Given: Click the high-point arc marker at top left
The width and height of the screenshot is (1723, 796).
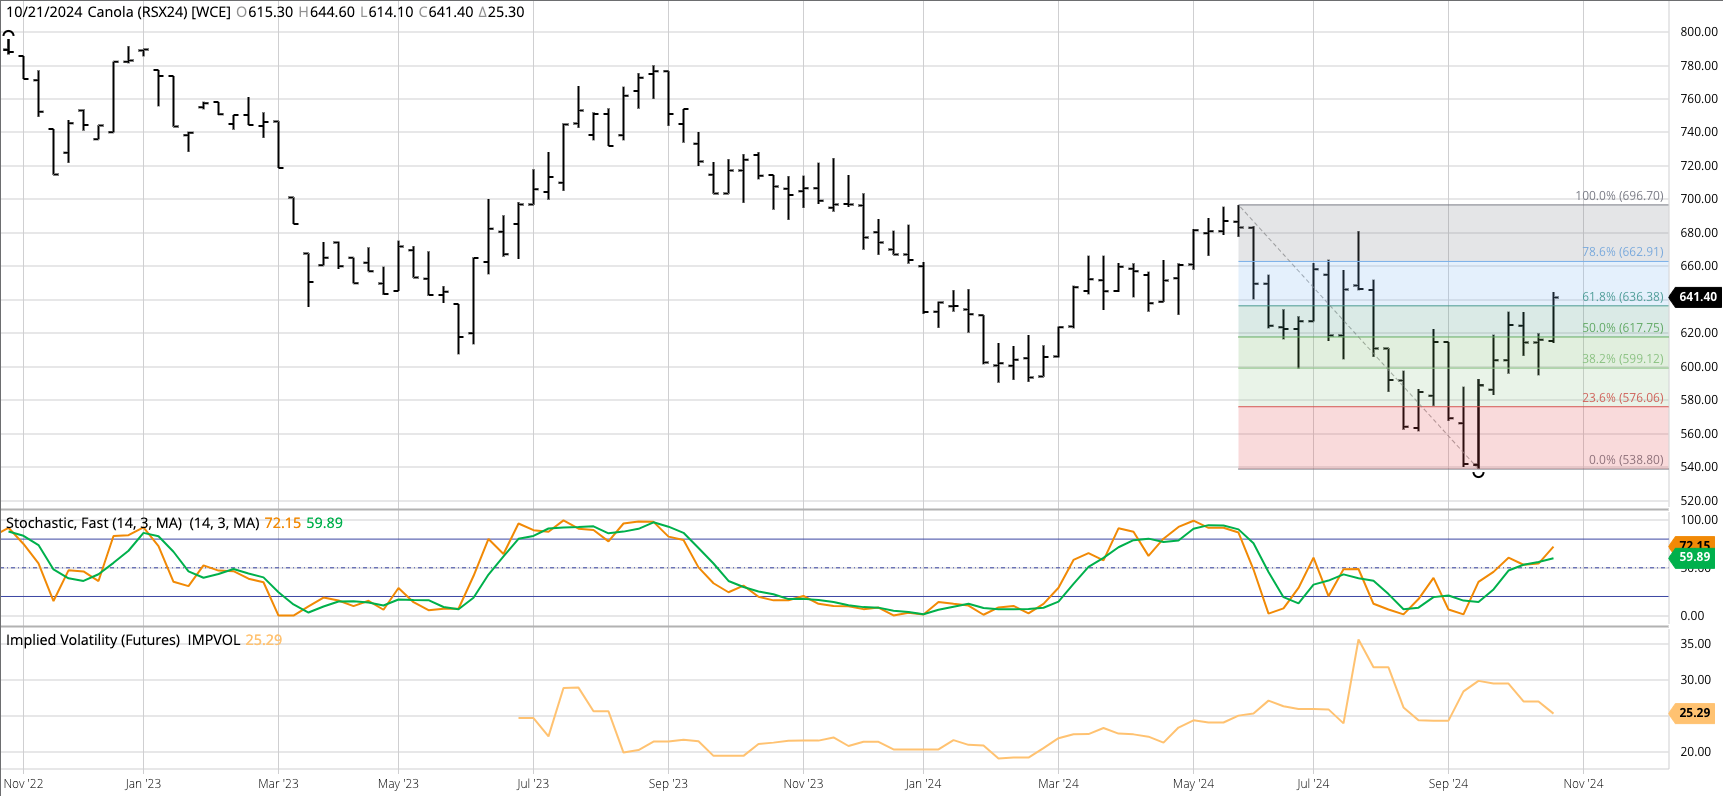Looking at the screenshot, I should (x=8, y=35).
